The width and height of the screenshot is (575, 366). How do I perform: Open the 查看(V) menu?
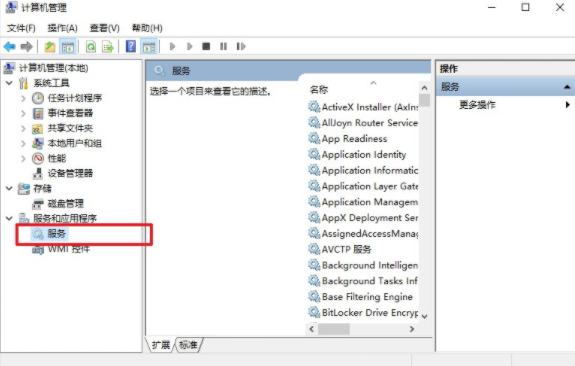105,28
